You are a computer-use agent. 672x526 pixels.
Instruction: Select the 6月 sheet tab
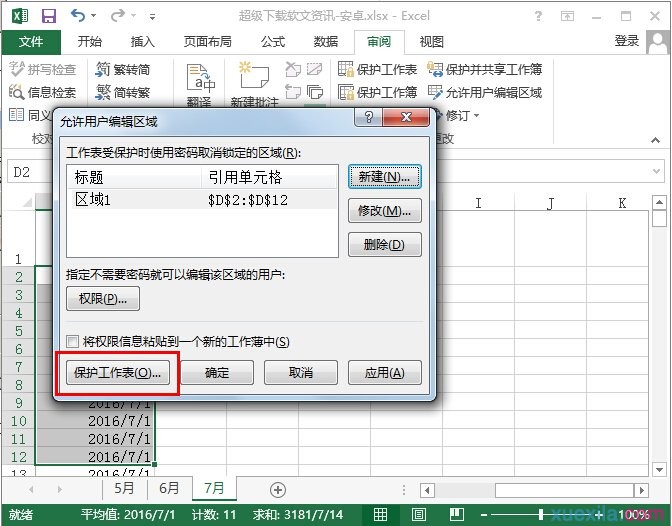click(169, 488)
